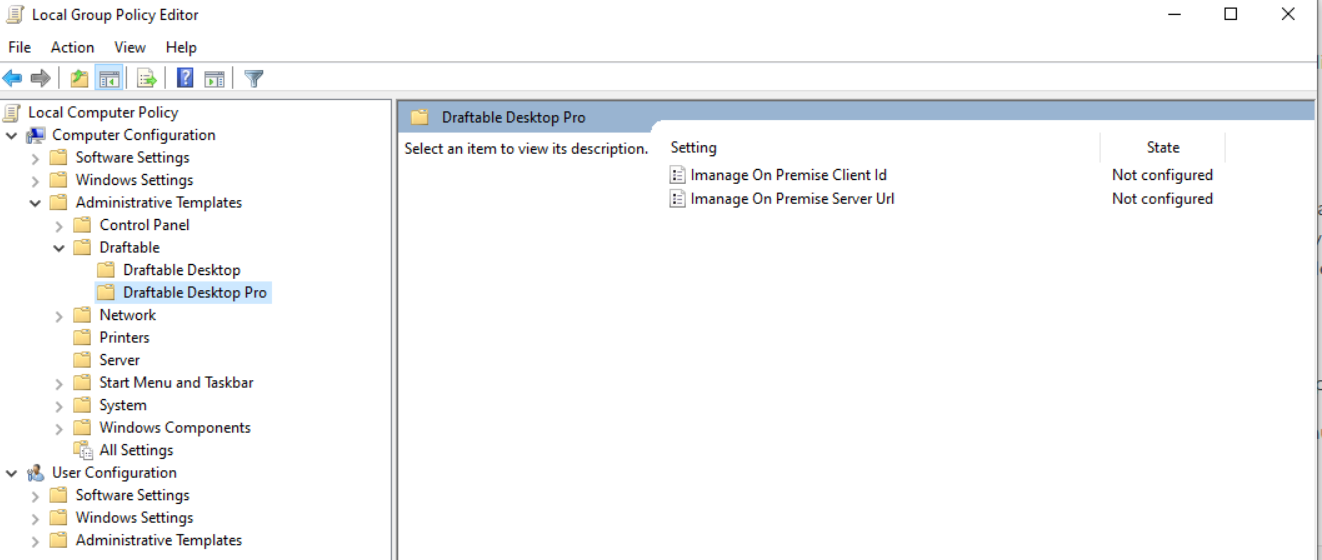This screenshot has width=1322, height=560.
Task: Select Imanage On Premise Server Url setting
Action: (792, 199)
